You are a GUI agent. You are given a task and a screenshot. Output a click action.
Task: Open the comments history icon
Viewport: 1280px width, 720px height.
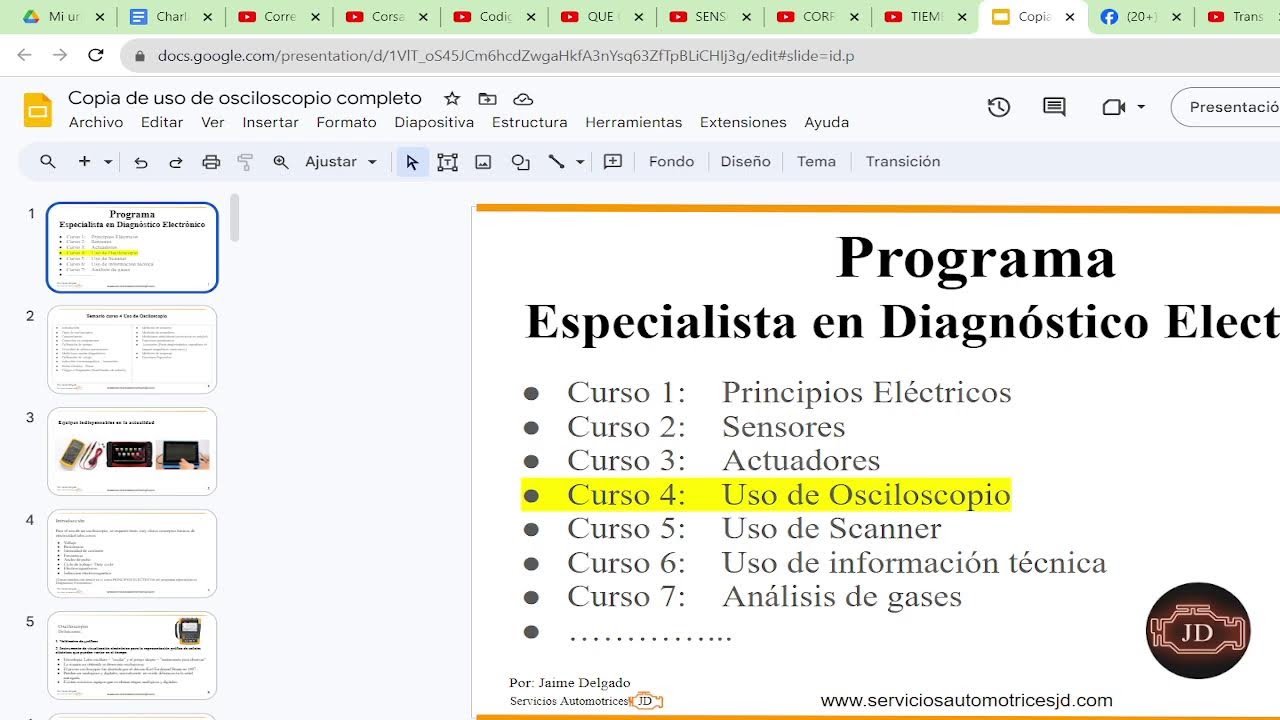pyautogui.click(x=1054, y=107)
